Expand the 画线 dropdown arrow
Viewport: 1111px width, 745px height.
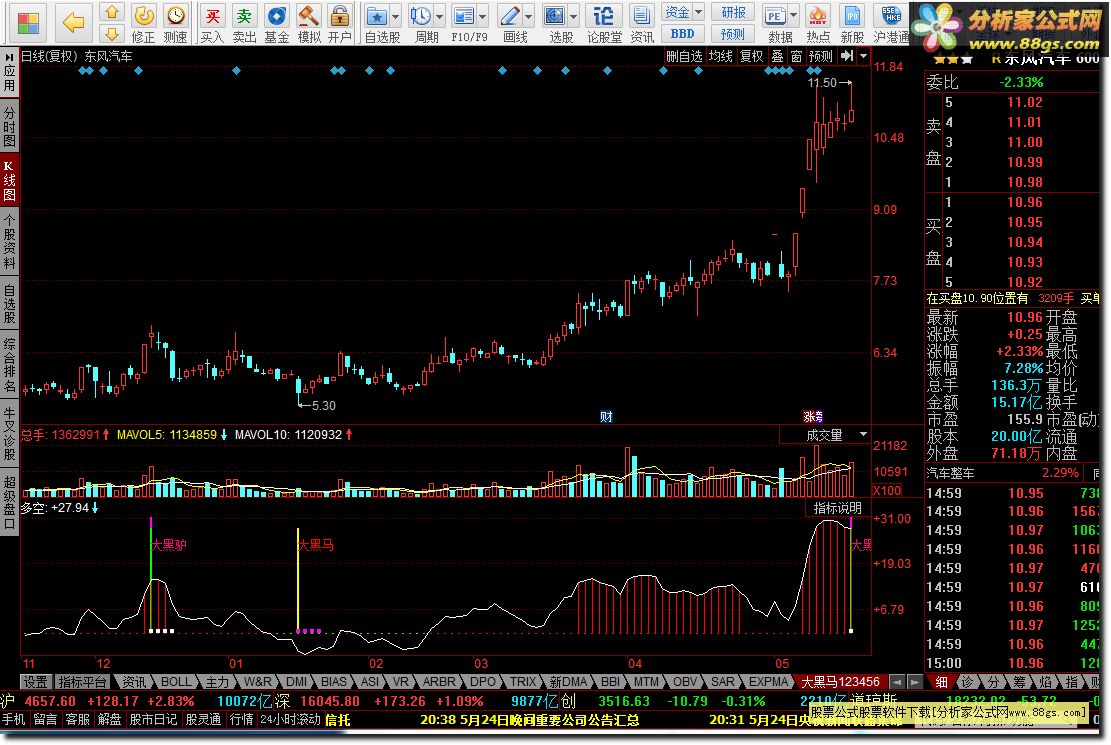[x=529, y=16]
